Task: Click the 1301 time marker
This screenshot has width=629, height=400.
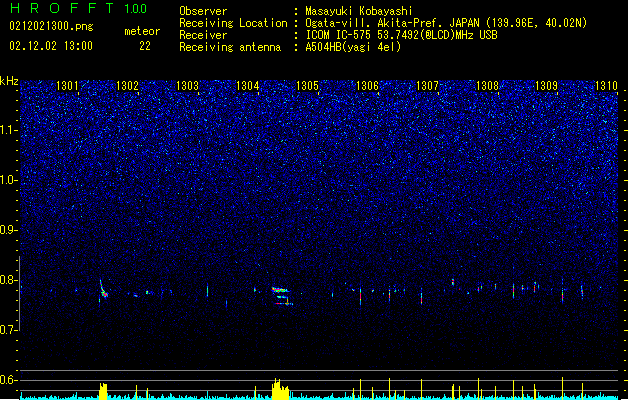Action: (67, 85)
